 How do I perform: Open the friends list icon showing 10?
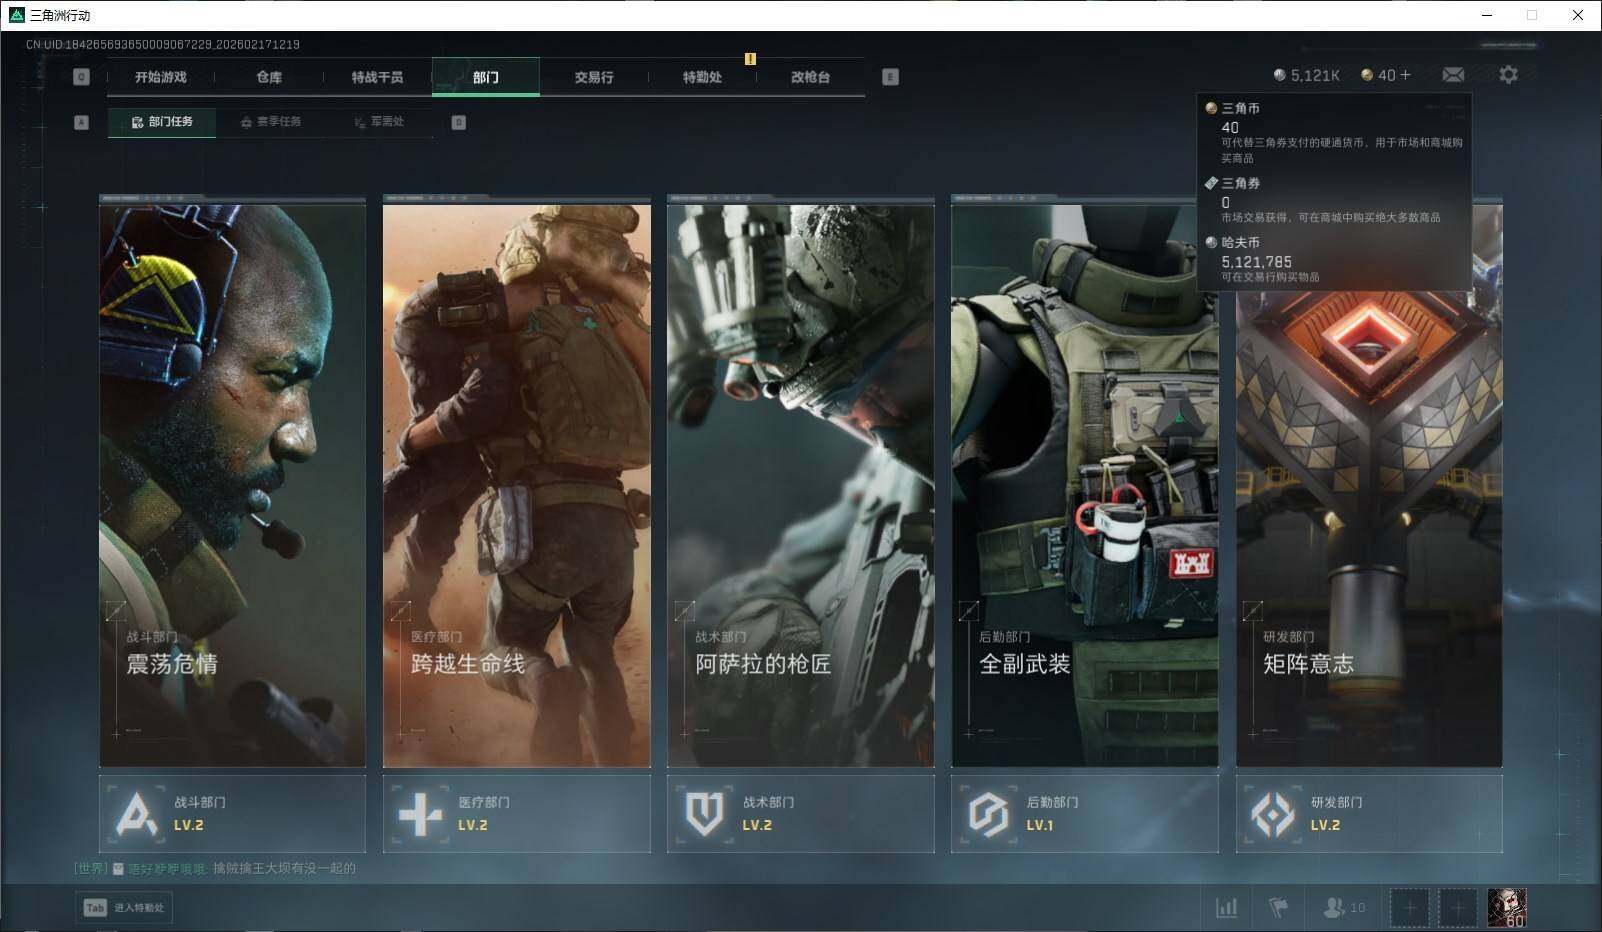pos(1343,907)
